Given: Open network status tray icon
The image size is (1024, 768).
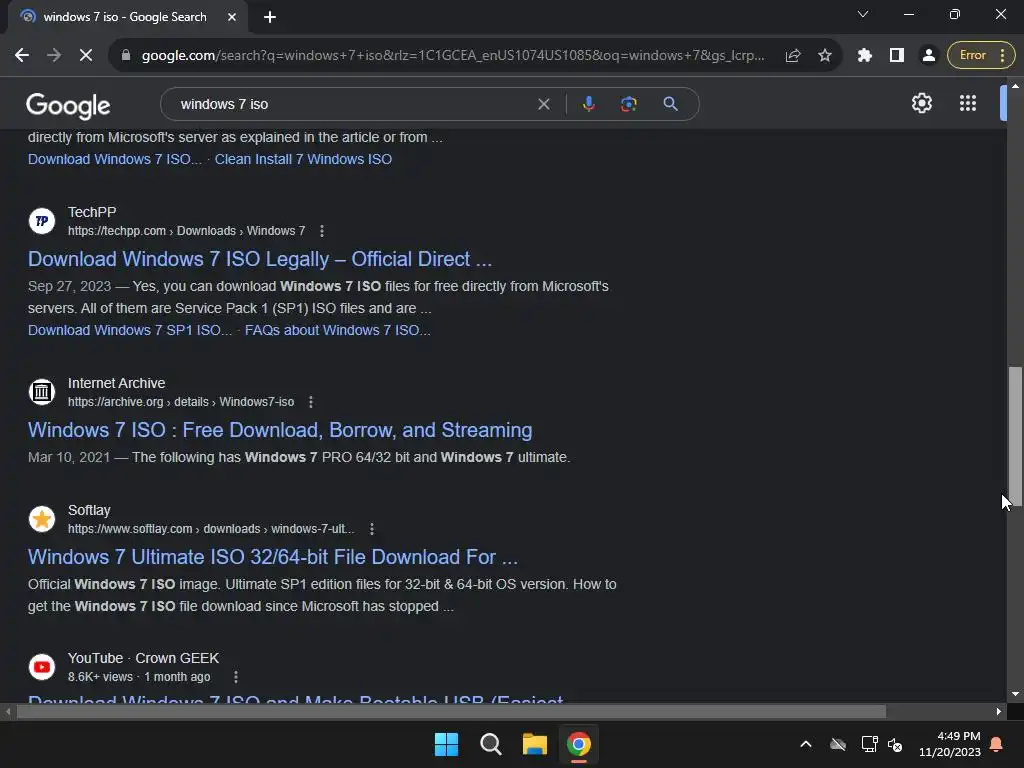Looking at the screenshot, I should [x=869, y=744].
